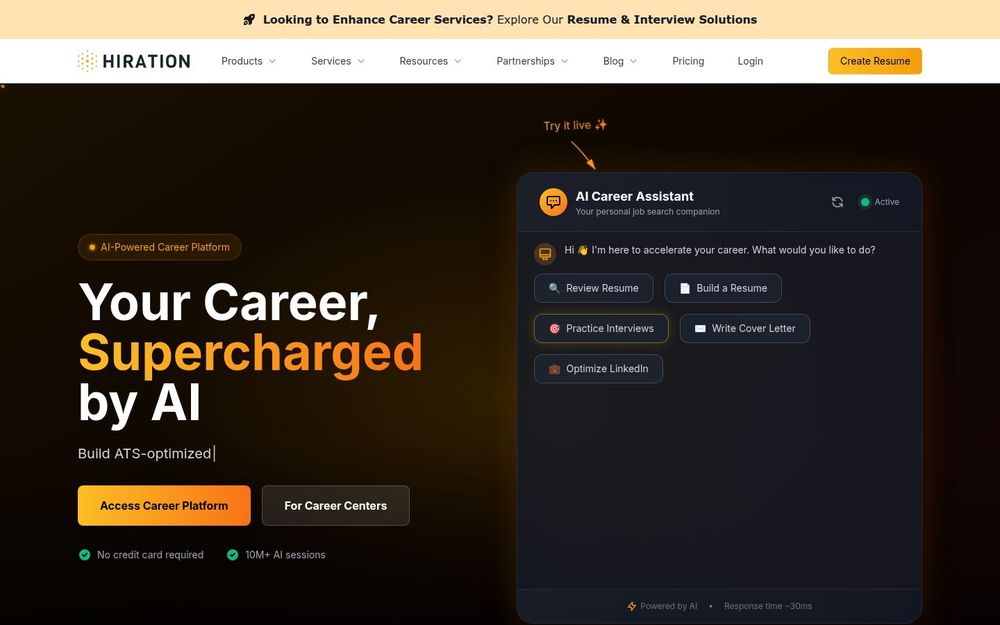Click the green Active status dot
Screen dimensions: 1000x625
pyautogui.click(x=865, y=202)
